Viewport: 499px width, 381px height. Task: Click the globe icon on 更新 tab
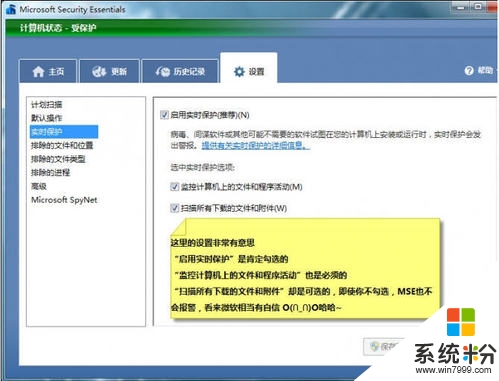coord(99,71)
